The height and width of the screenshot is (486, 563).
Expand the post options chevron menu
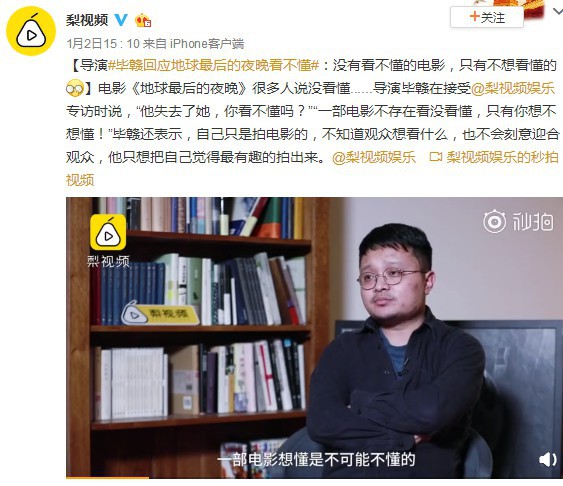[558, 12]
